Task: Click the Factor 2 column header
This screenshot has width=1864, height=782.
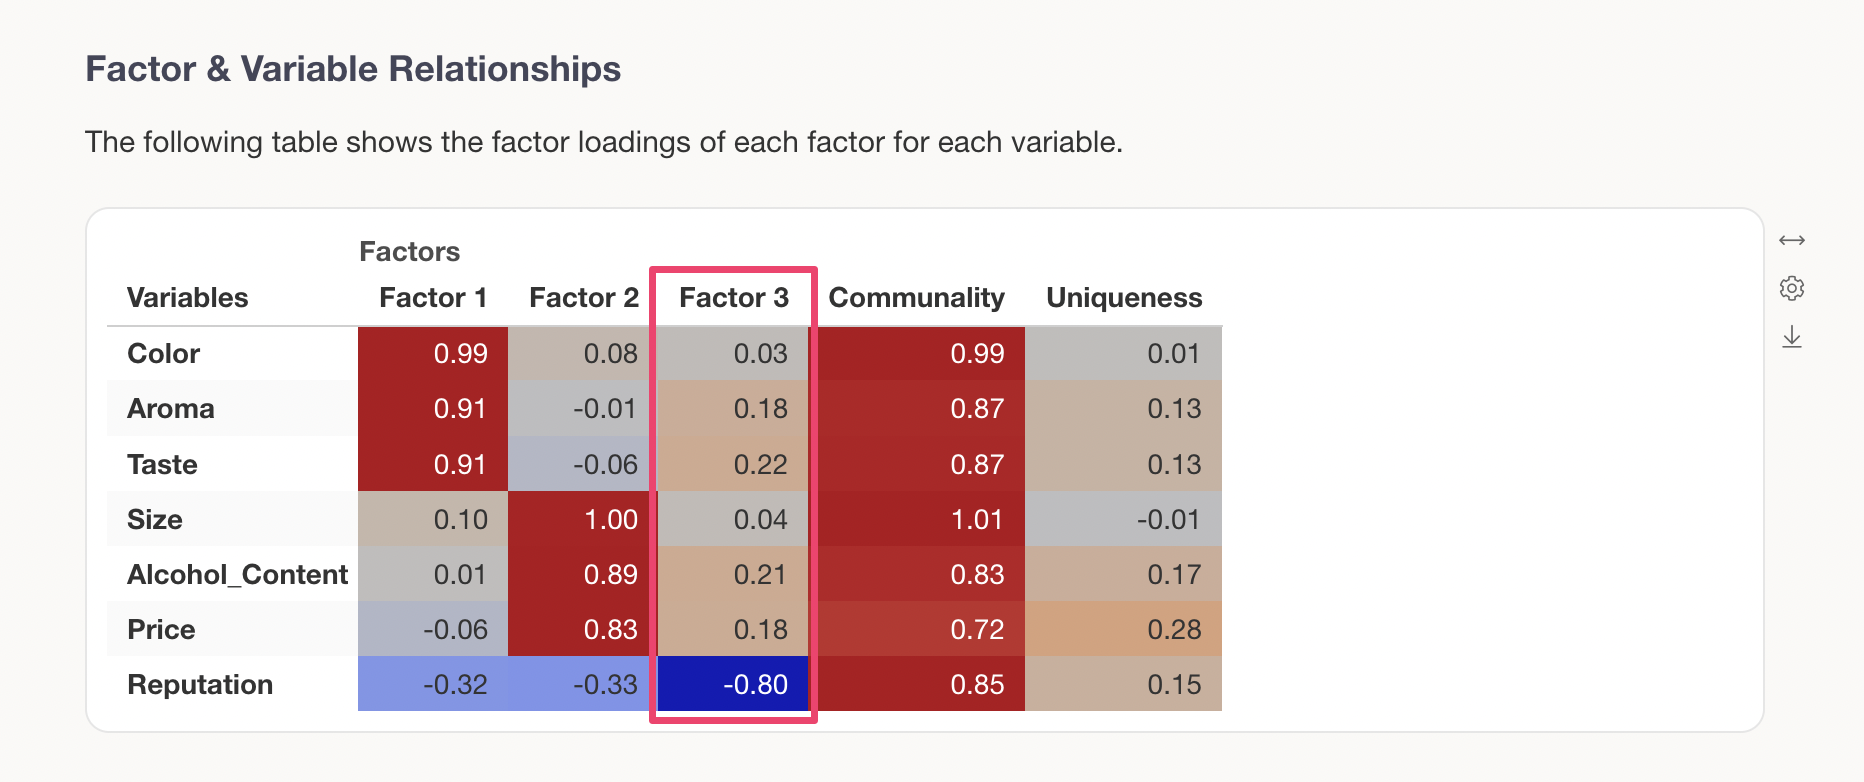Action: (583, 298)
